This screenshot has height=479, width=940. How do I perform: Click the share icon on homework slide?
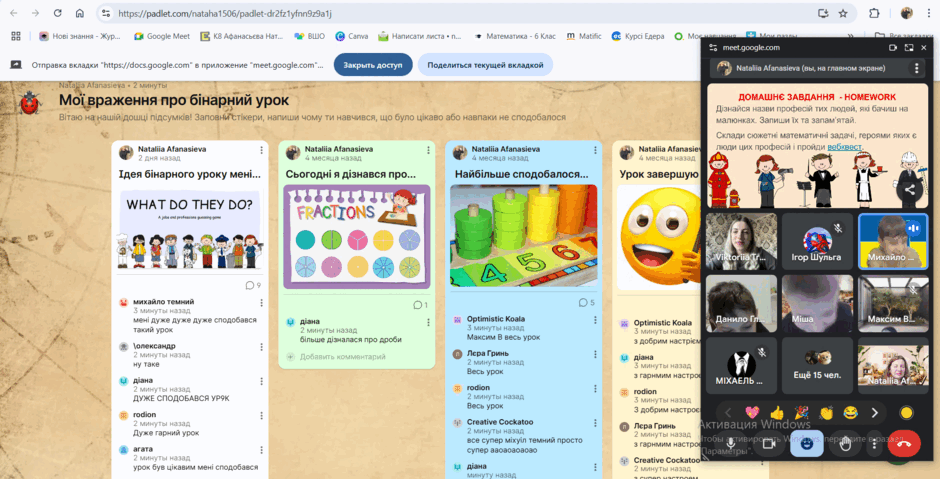pos(909,189)
